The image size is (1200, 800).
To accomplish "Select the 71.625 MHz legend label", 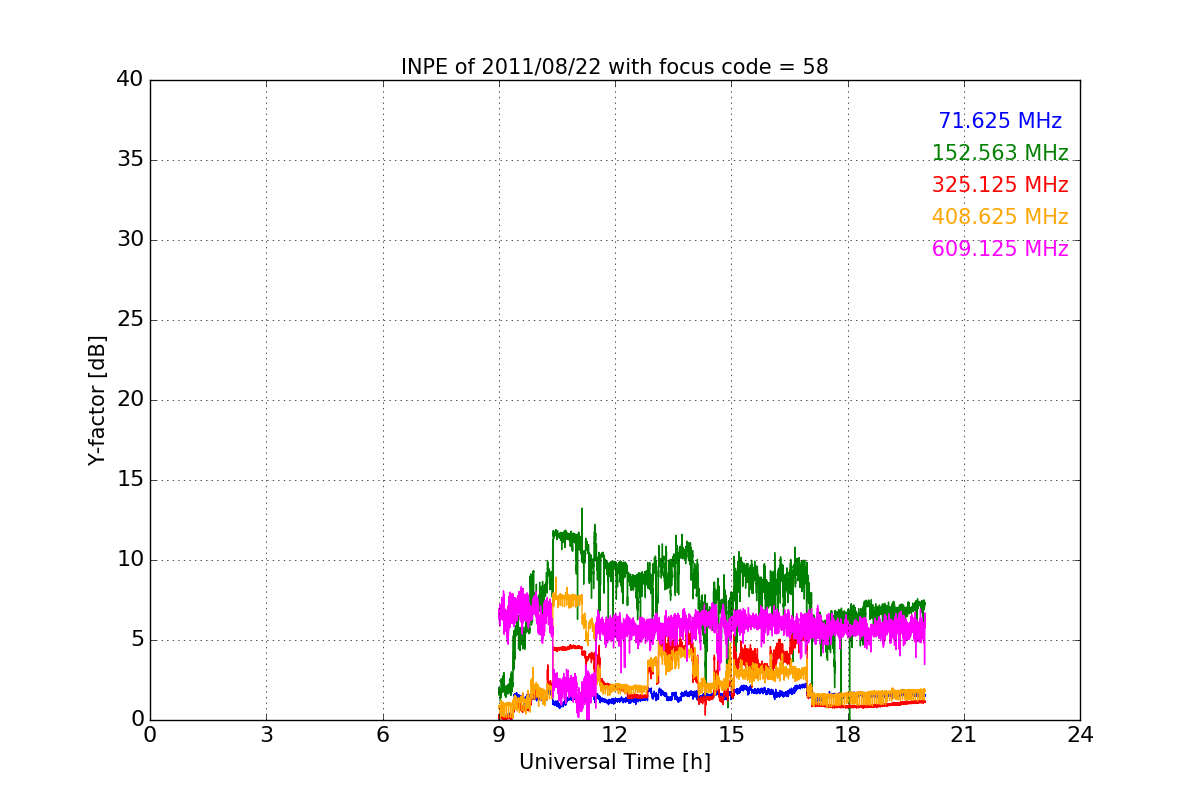I will (x=1000, y=121).
